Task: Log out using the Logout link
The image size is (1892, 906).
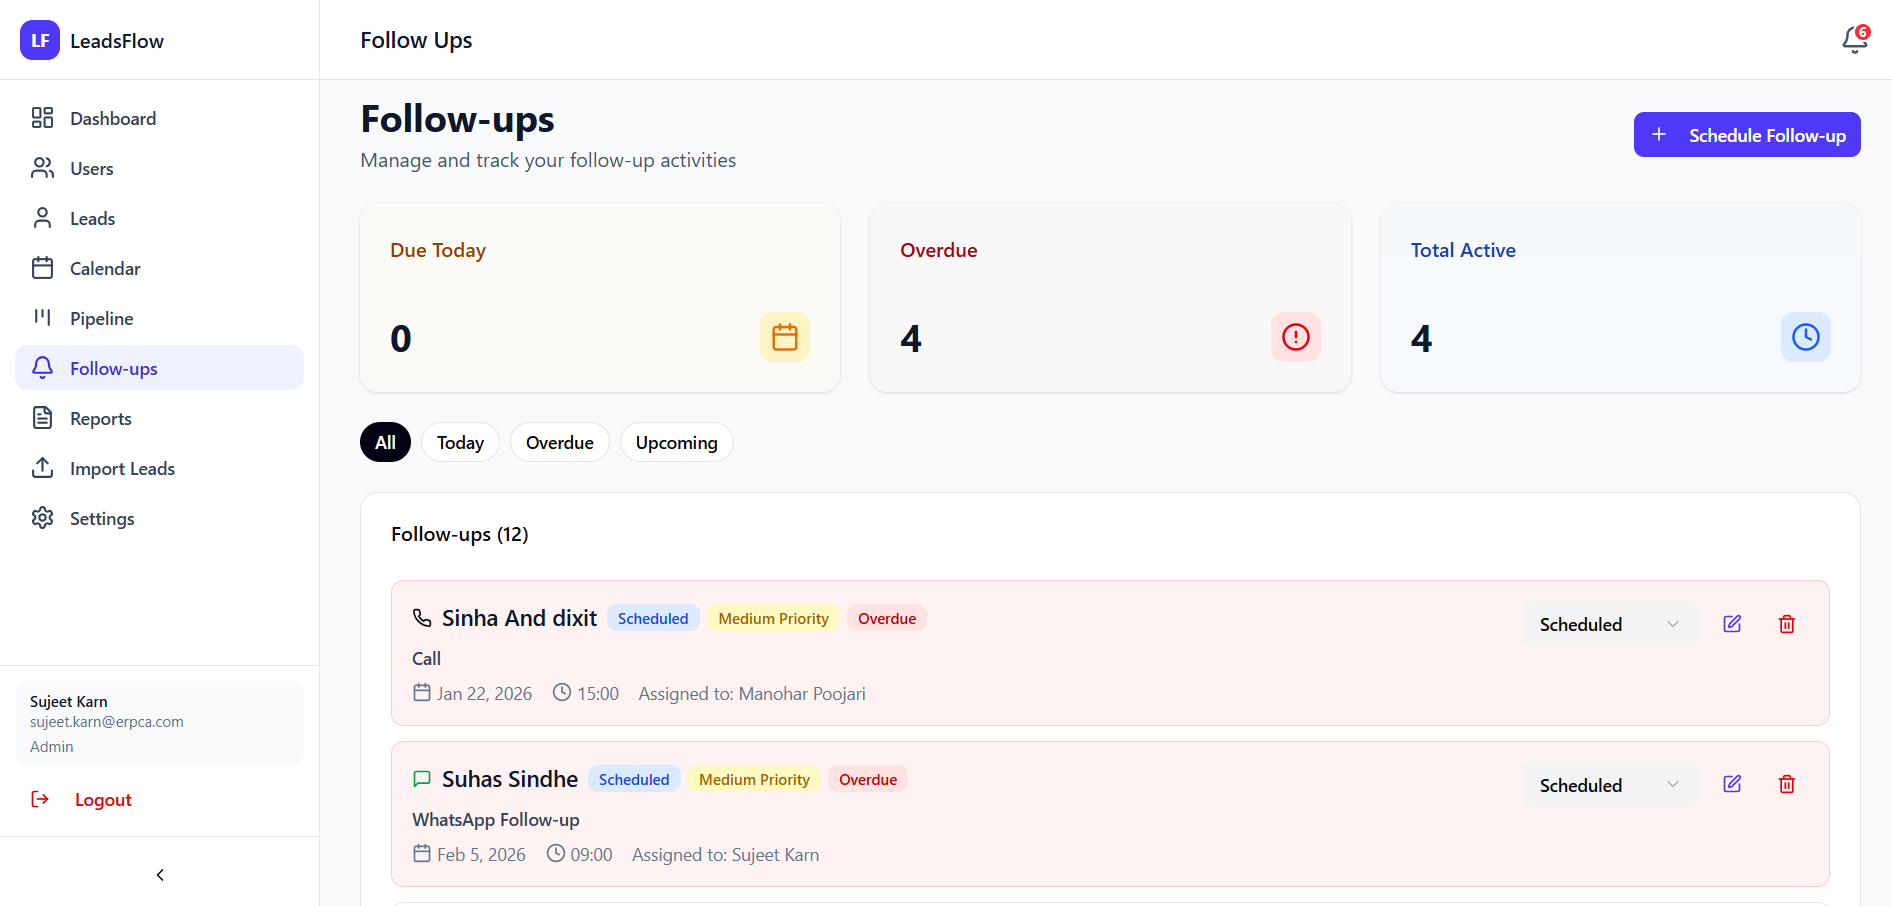Action: click(102, 799)
